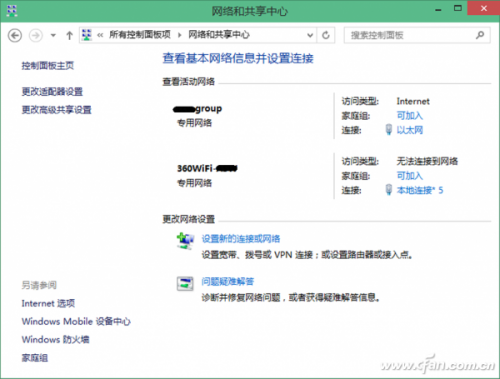500x379 pixels.
Task: Open 控制面板主页 link
Action: tap(48, 66)
